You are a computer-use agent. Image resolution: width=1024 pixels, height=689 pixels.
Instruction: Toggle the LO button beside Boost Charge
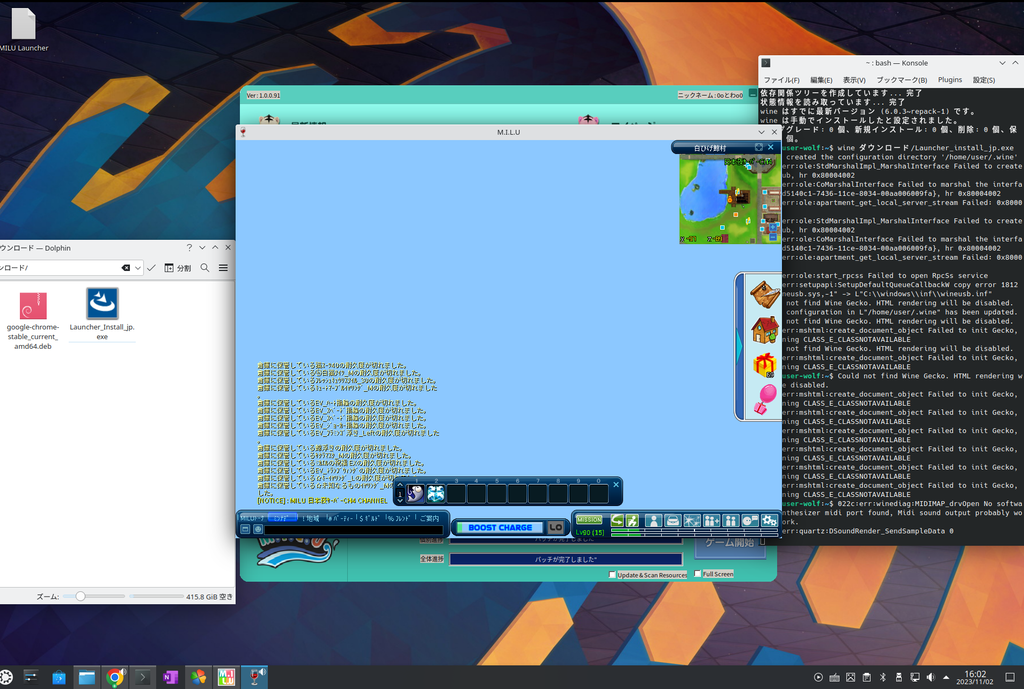pos(556,527)
